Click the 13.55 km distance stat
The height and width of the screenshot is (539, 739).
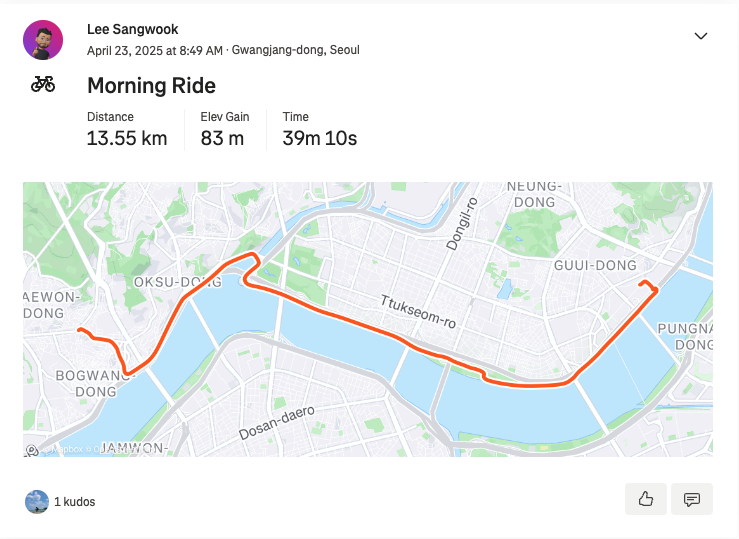127,138
